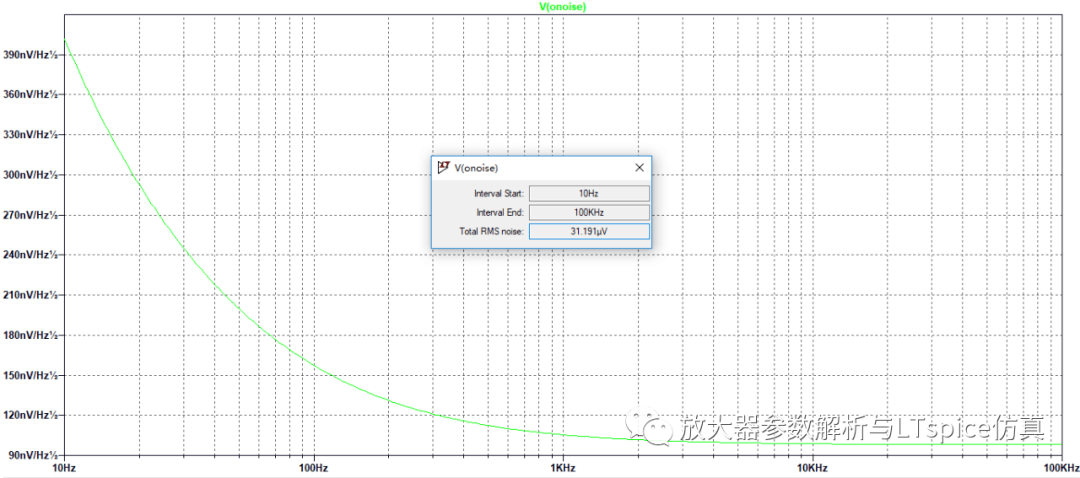Click the "Total RMS noise:" label text
1080x478 pixels.
point(490,232)
